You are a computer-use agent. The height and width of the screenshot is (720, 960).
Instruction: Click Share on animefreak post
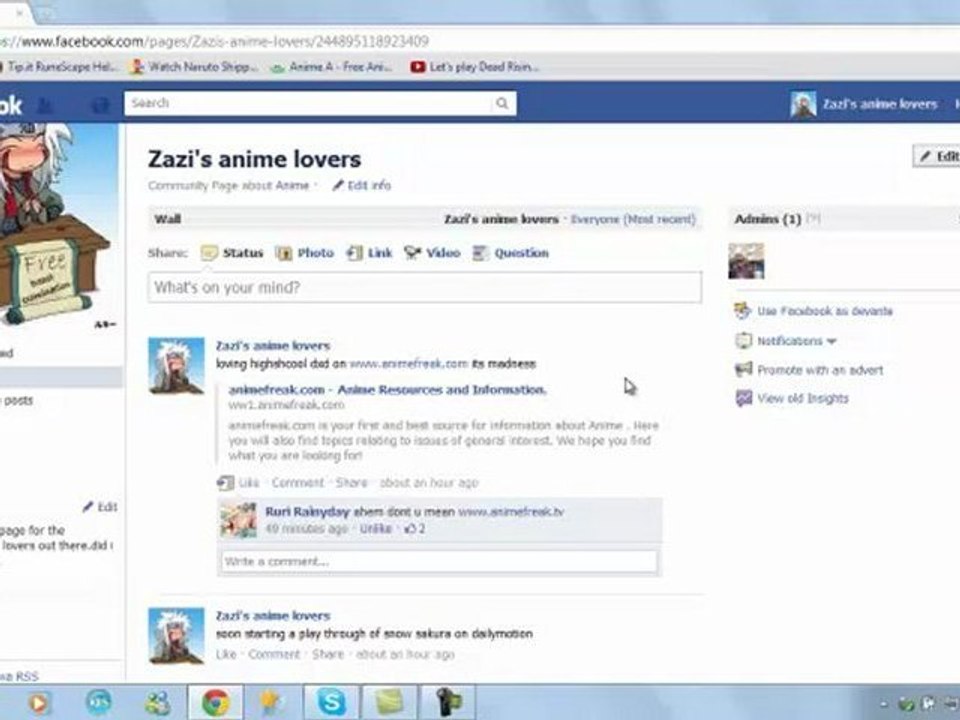(x=351, y=482)
